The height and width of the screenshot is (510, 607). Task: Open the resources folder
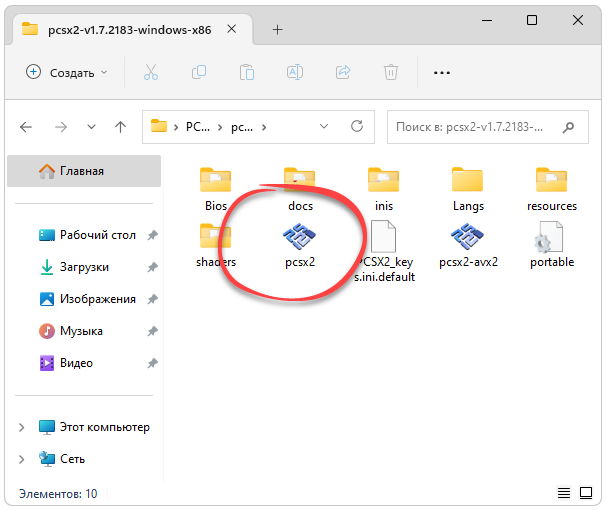552,189
